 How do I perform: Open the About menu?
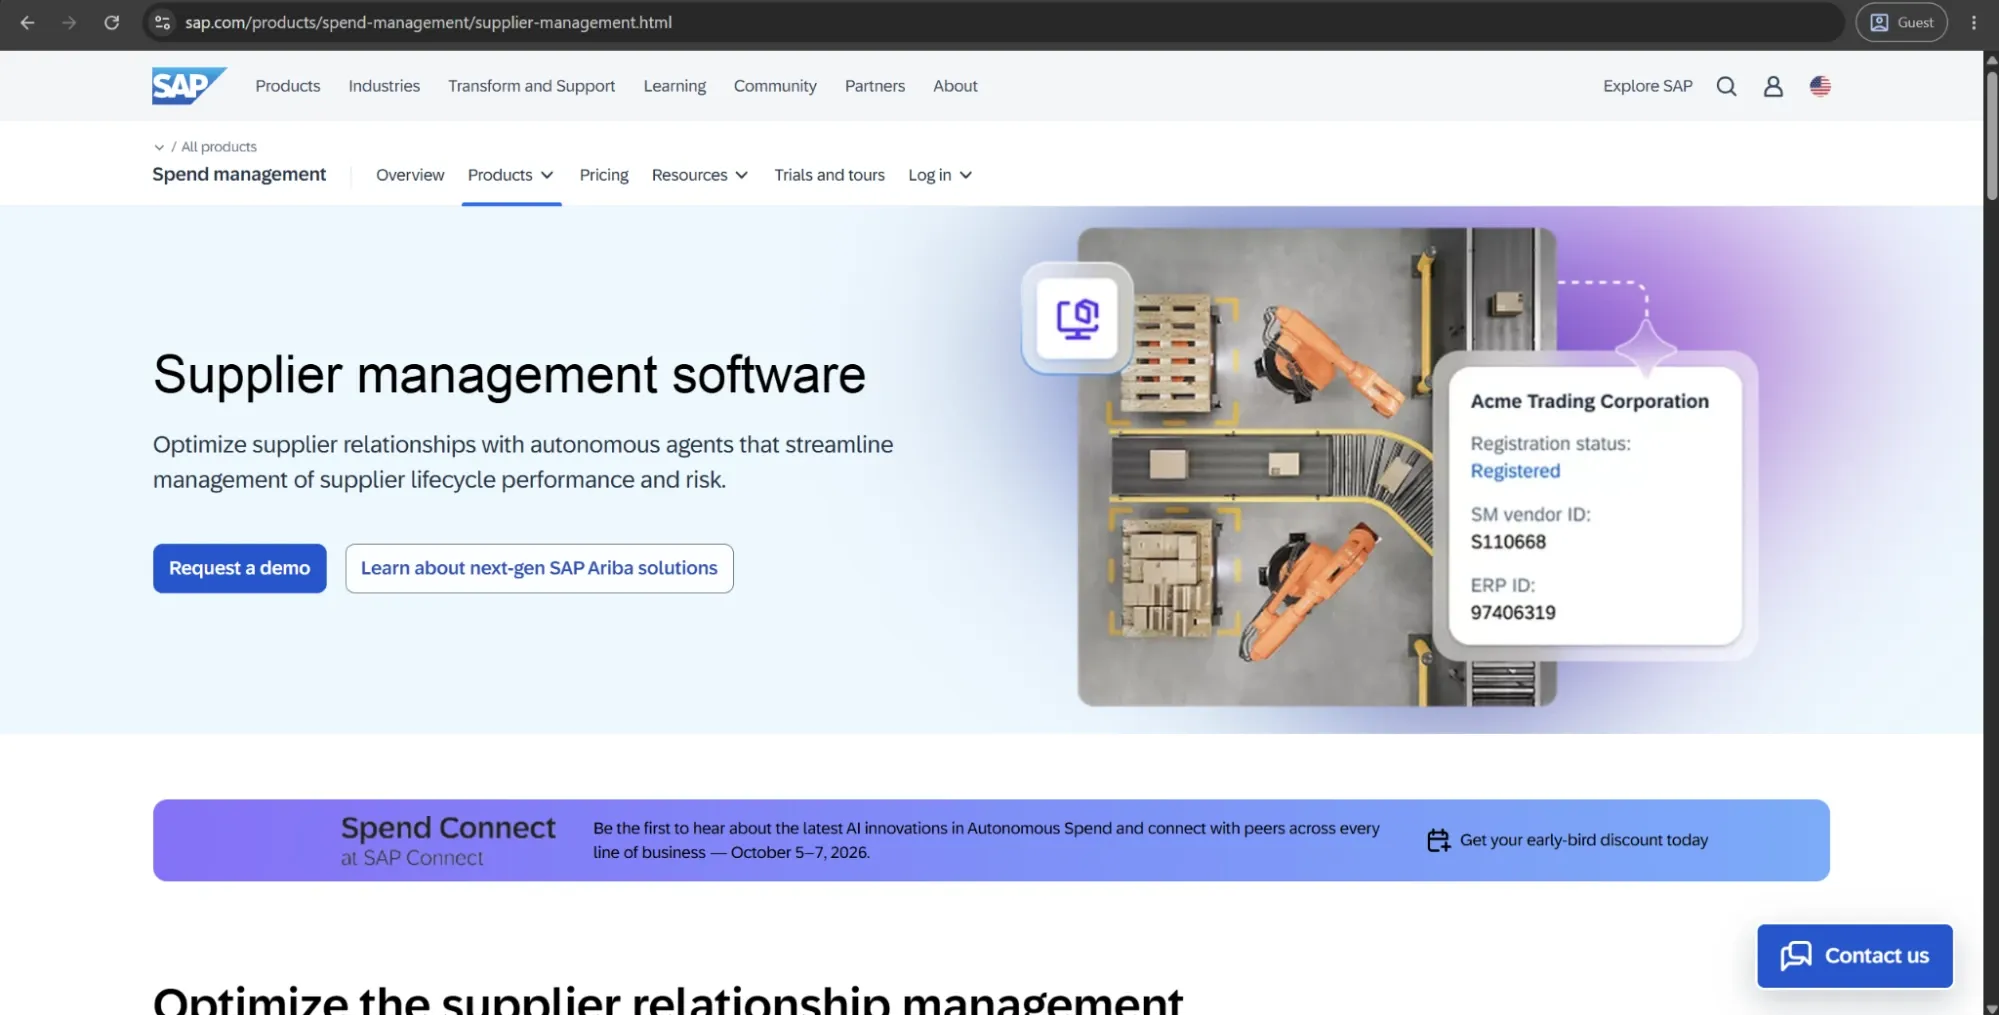pos(955,86)
